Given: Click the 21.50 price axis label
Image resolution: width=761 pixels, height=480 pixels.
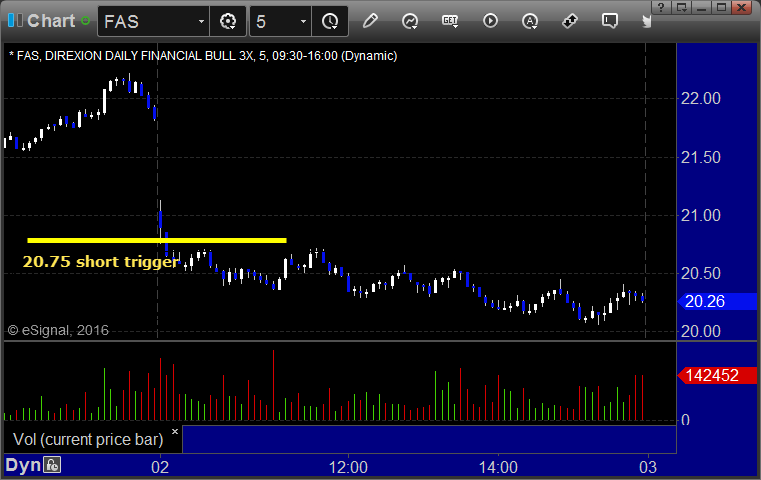Looking at the screenshot, I should tap(700, 157).
